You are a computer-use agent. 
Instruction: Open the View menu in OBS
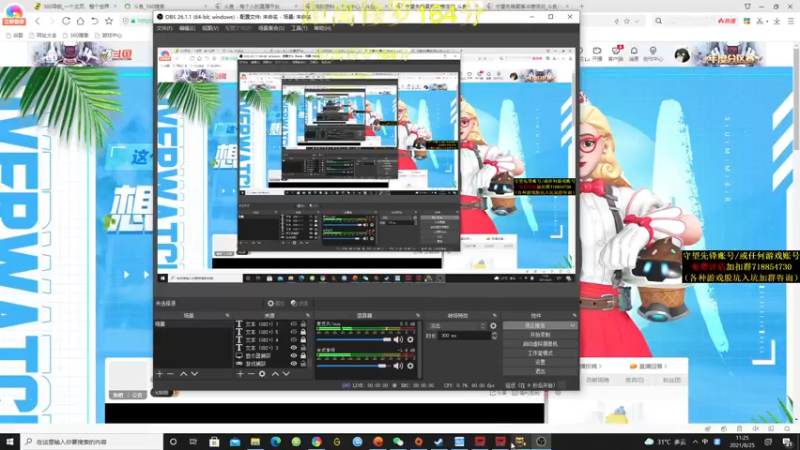(x=210, y=28)
